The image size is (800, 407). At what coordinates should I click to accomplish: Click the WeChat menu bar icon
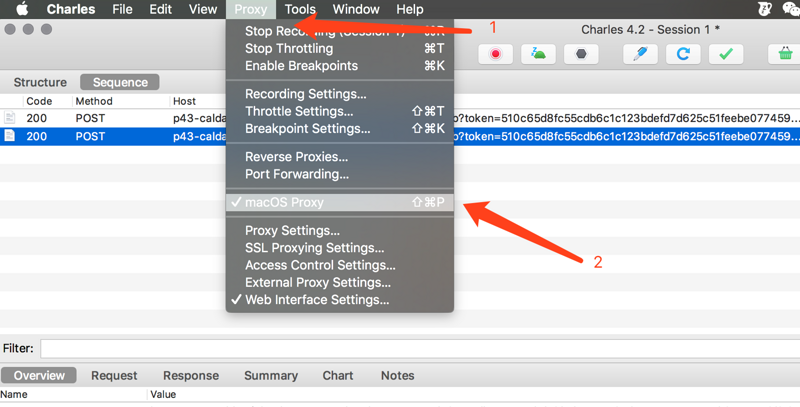pyautogui.click(x=791, y=9)
